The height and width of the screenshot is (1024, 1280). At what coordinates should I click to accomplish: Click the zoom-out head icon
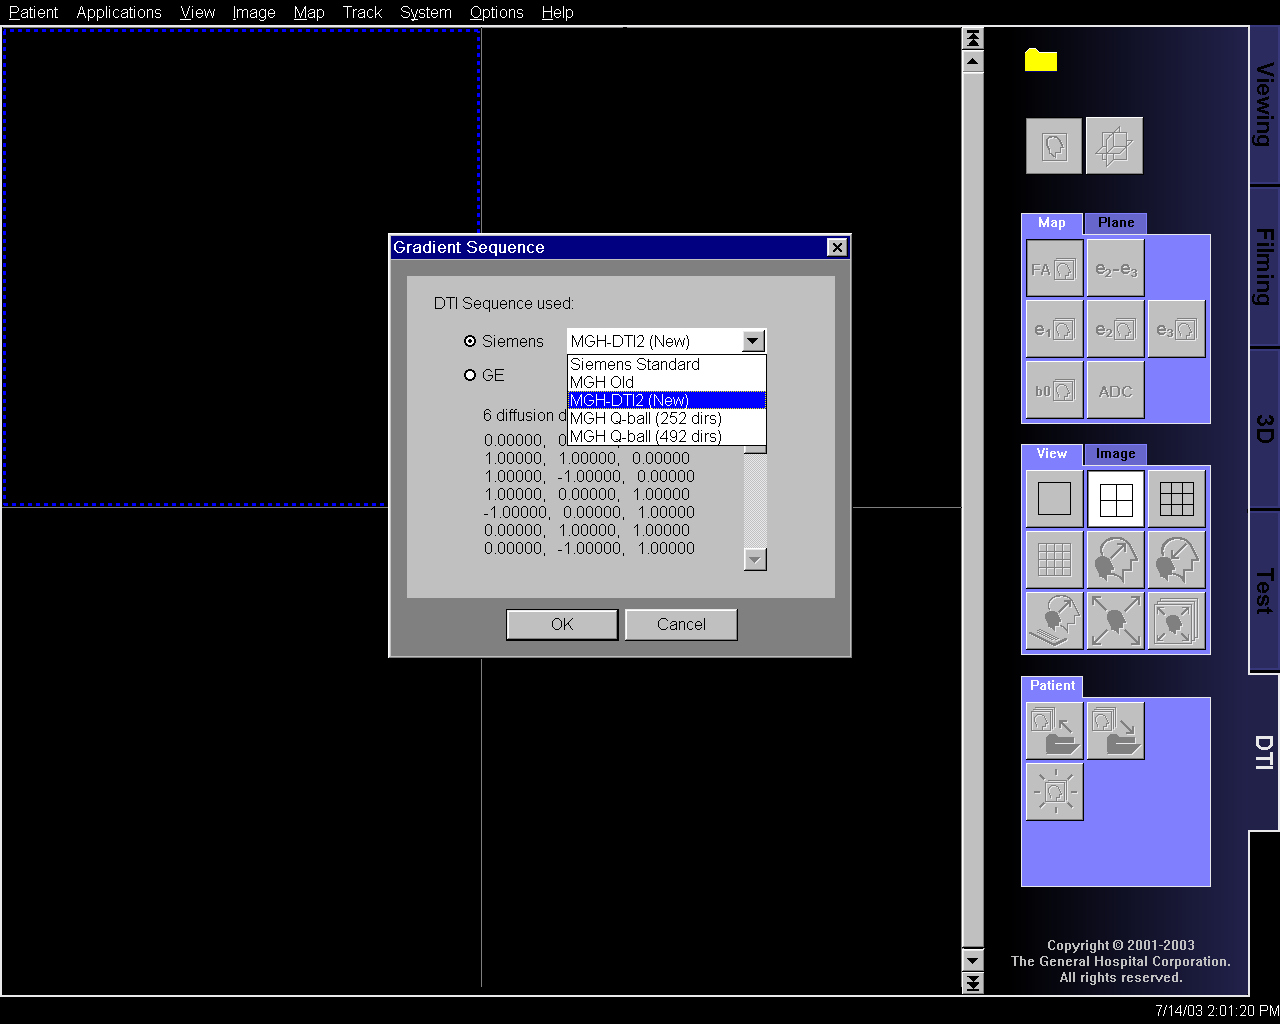click(1176, 560)
